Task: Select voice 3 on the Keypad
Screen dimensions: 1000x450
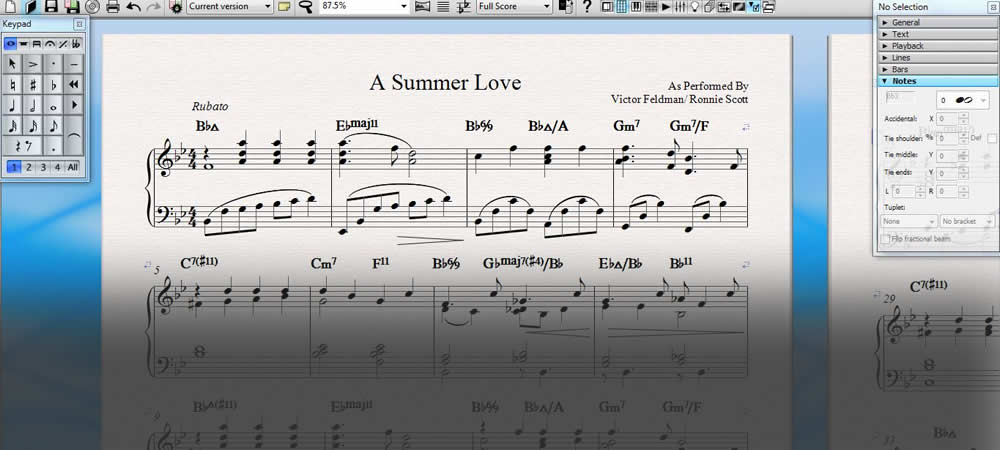Action: [x=43, y=168]
